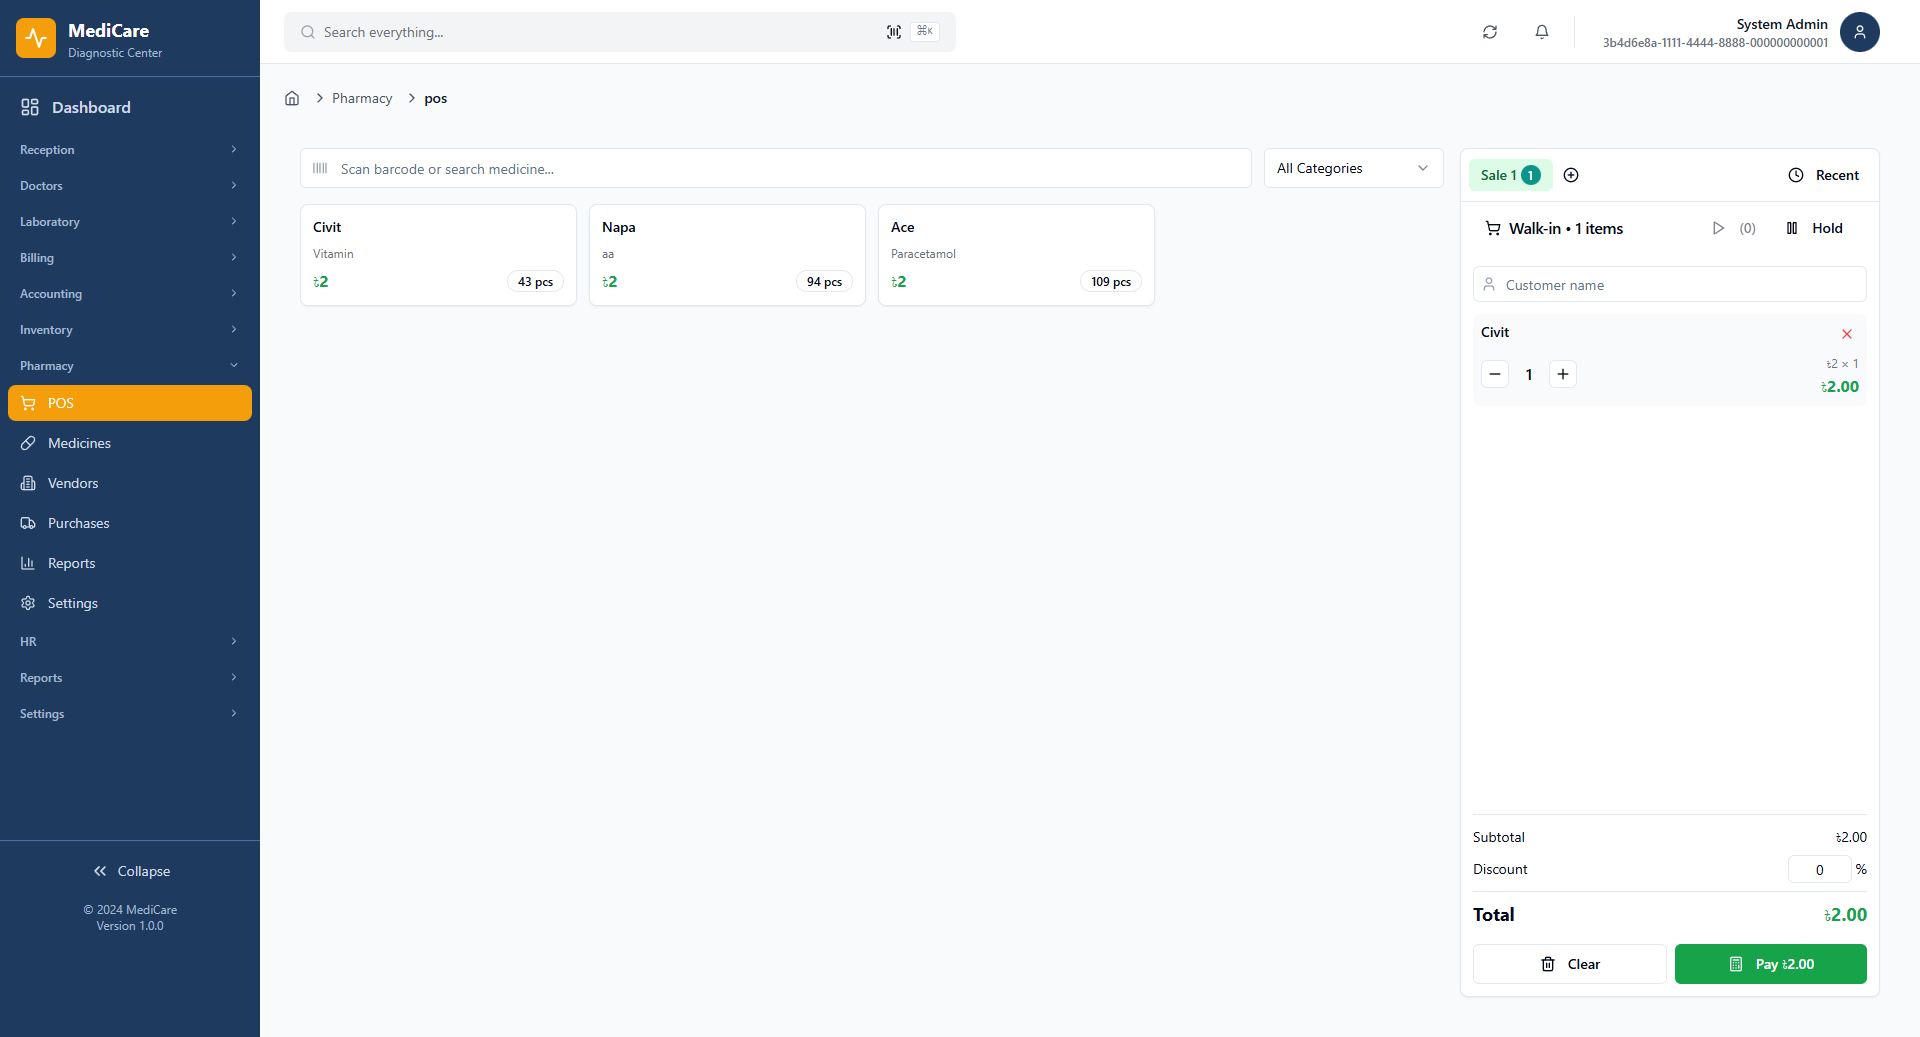Increase Civit quantity with plus button
1920x1037 pixels.
pyautogui.click(x=1562, y=374)
